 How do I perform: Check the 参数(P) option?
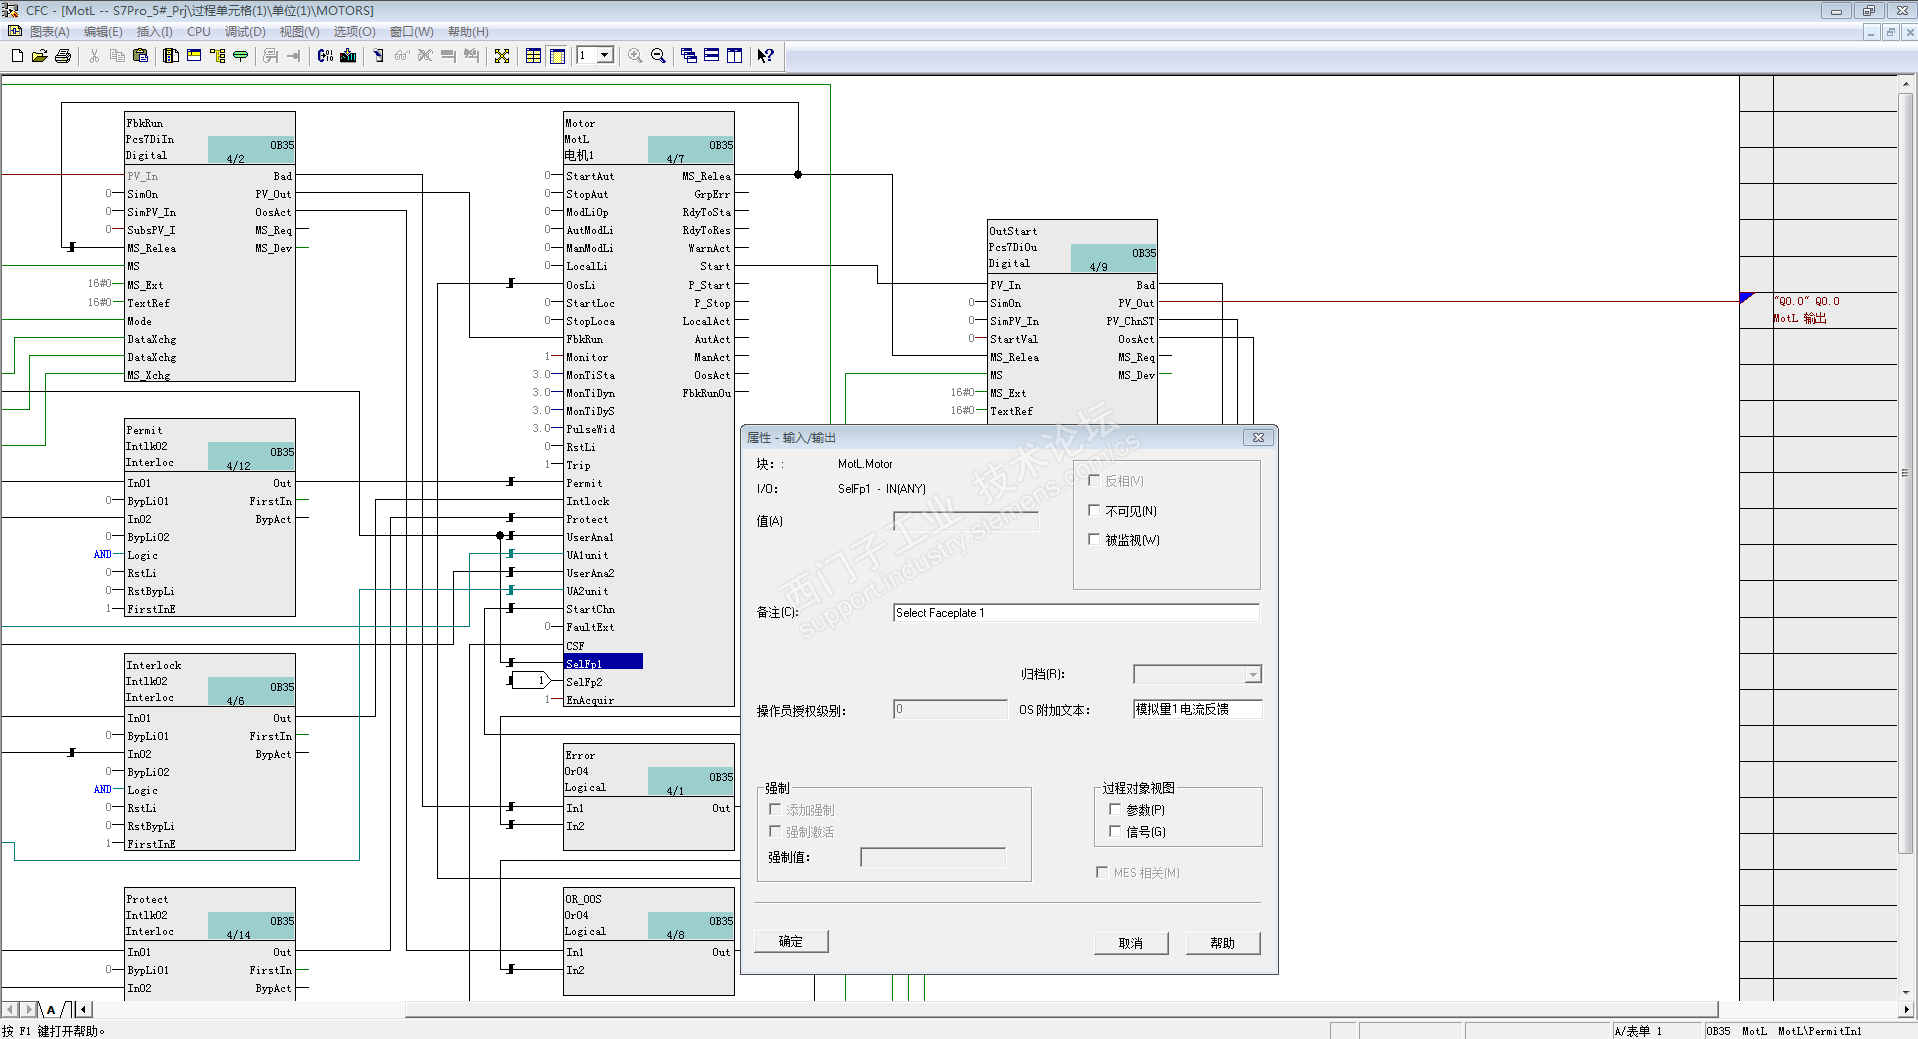tap(1115, 810)
